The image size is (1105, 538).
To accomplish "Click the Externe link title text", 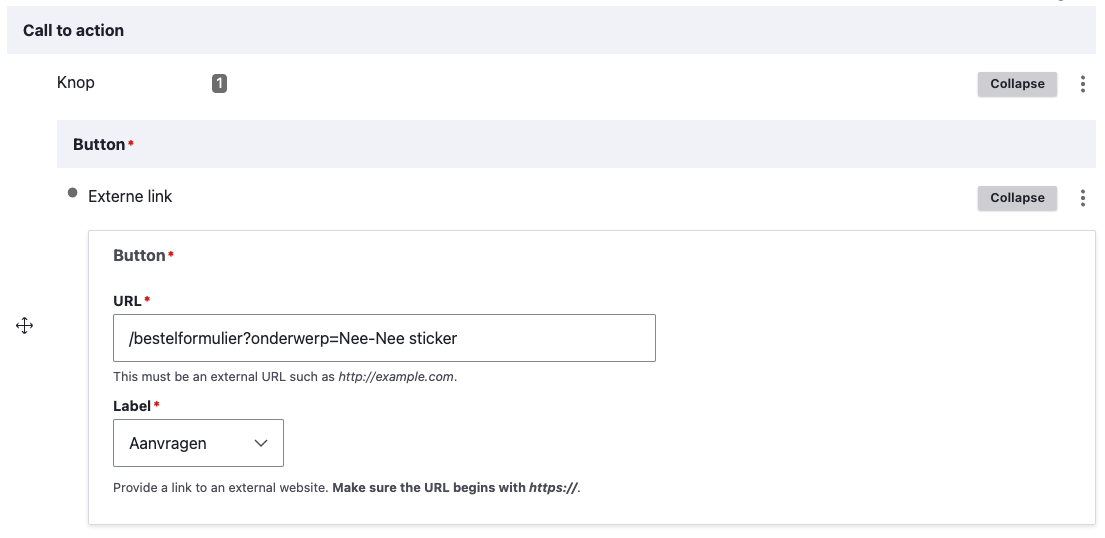I will [x=130, y=197].
